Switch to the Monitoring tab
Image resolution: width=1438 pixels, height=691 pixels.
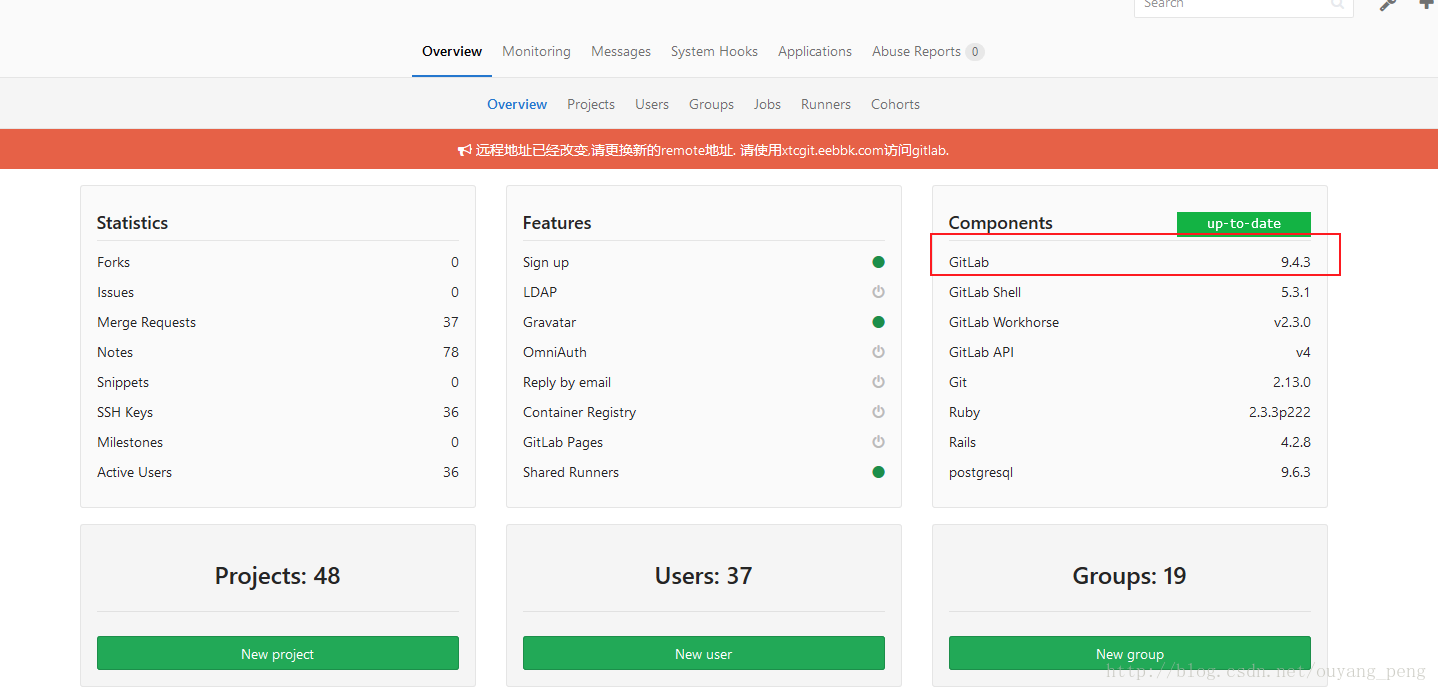click(x=536, y=51)
